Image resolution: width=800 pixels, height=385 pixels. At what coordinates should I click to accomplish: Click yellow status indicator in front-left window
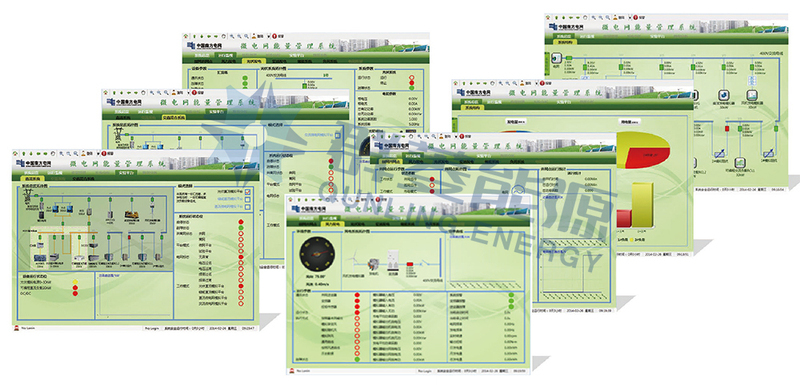75,281
